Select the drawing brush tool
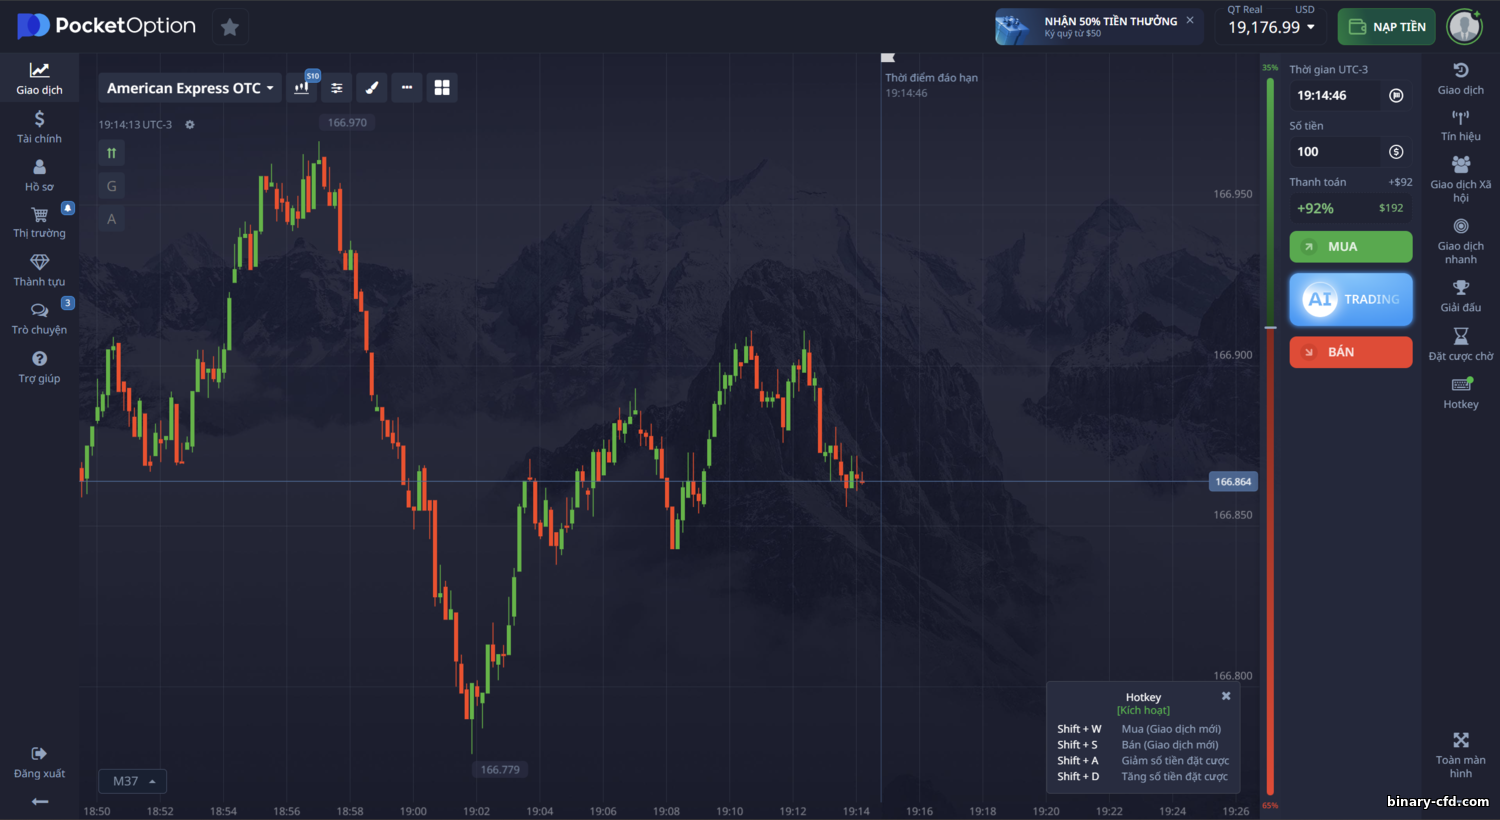 pyautogui.click(x=372, y=88)
